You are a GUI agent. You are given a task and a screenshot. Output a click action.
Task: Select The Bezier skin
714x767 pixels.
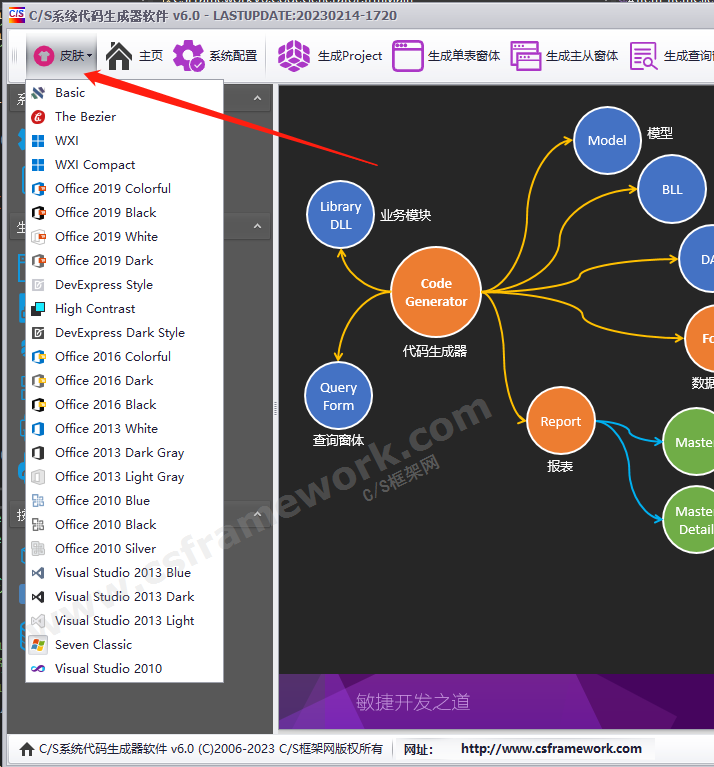tap(85, 117)
